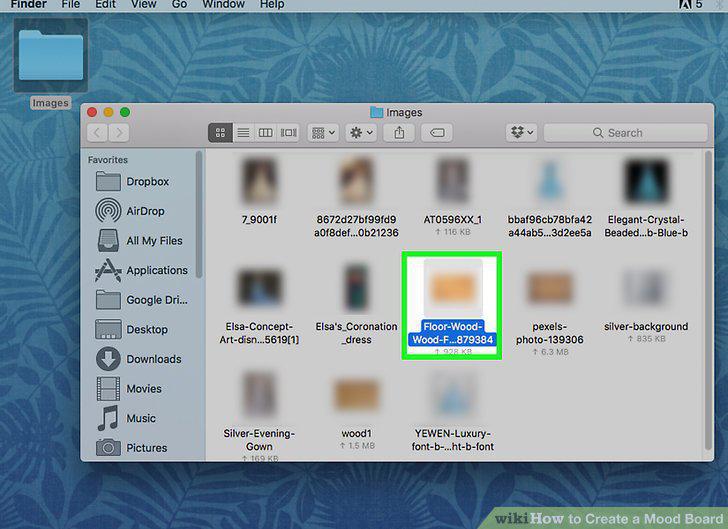Select the Elegant-Crystal-Beaded image file
Image resolution: width=728 pixels, height=529 pixels.
646,182
